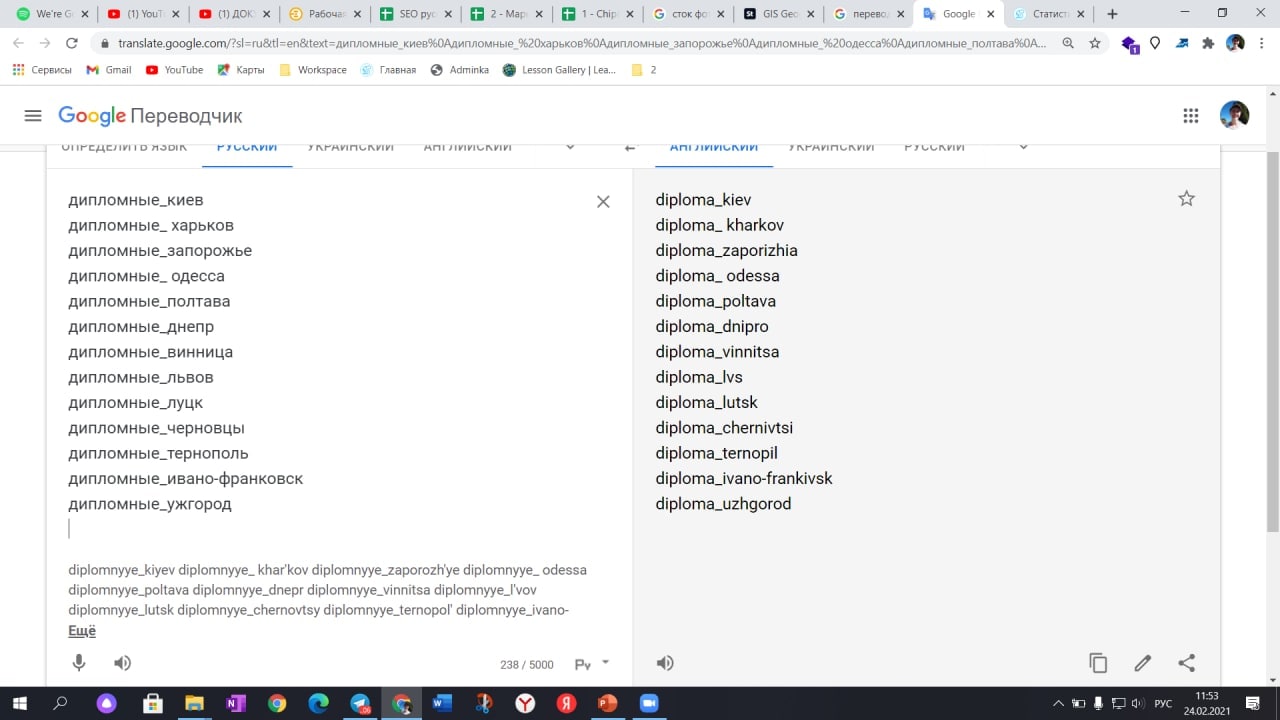This screenshot has height=720, width=1280.
Task: Open the YouTube bookmark
Action: 174,70
